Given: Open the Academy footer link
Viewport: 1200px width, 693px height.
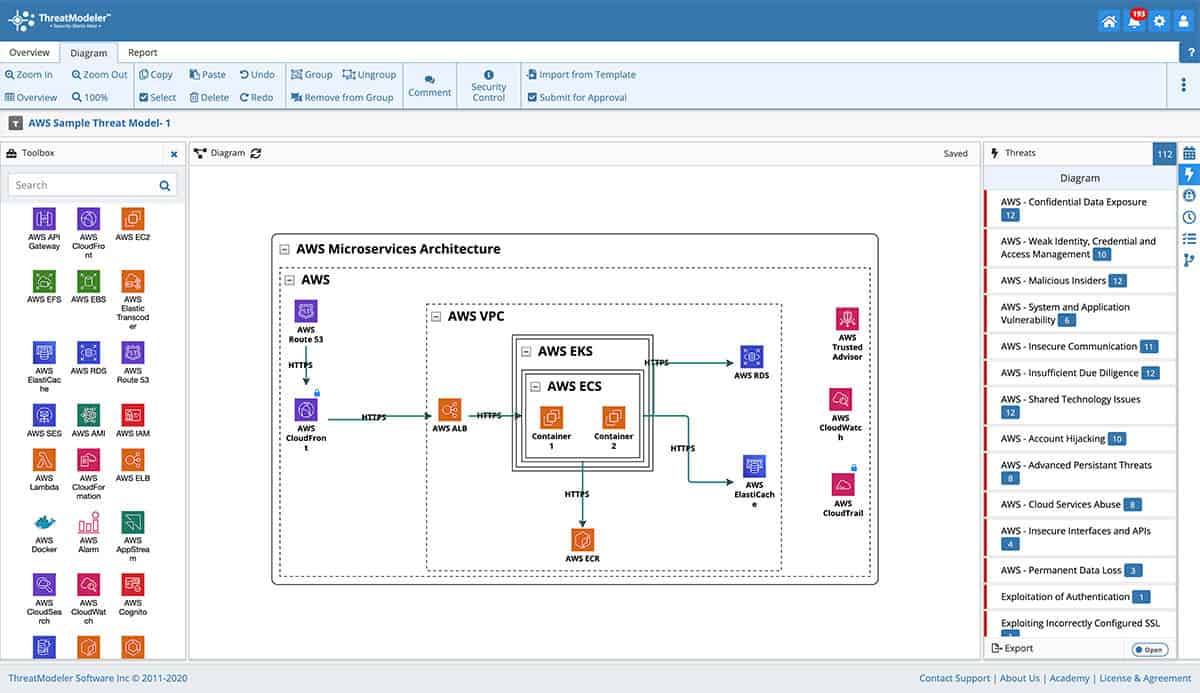Looking at the screenshot, I should [x=1069, y=678].
